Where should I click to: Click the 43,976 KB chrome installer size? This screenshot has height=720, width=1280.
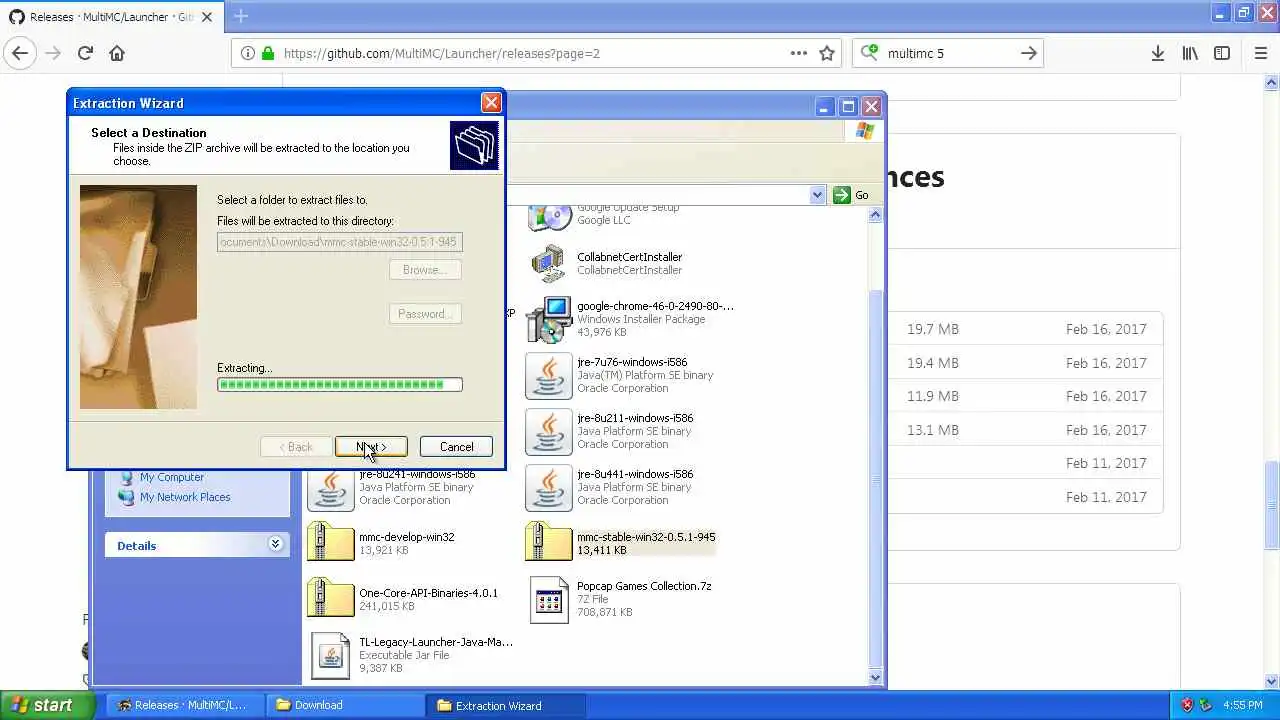click(x=602, y=332)
